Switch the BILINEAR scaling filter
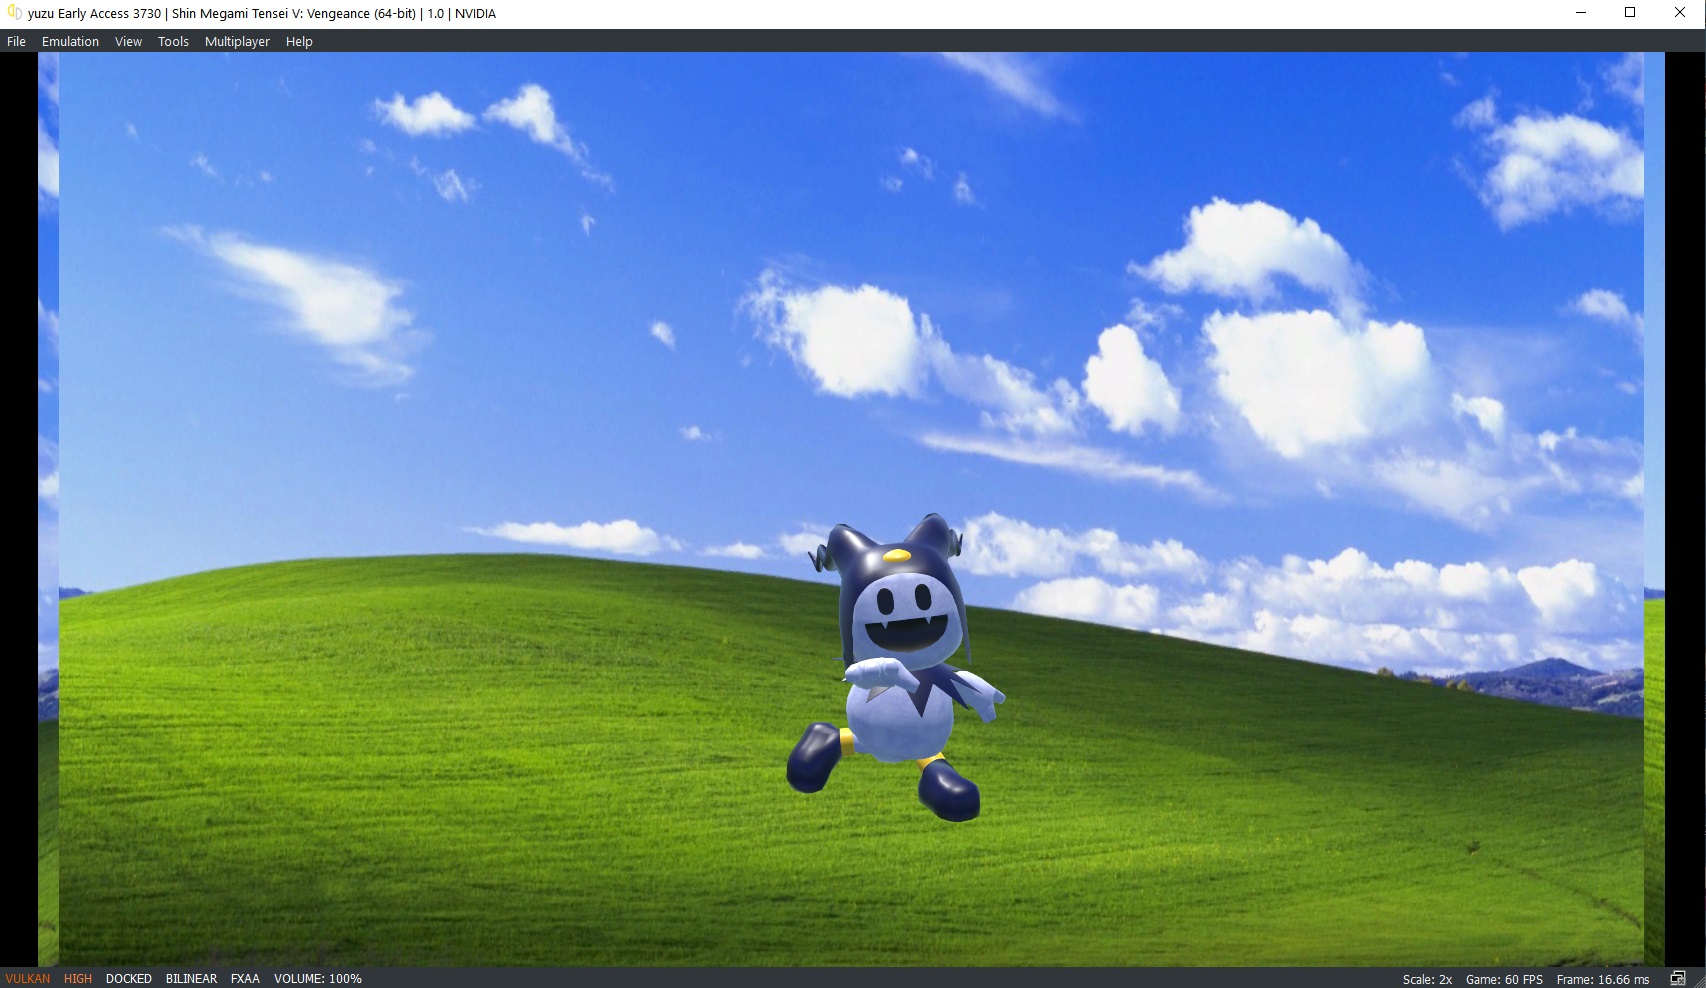This screenshot has width=1706, height=988. 191,979
